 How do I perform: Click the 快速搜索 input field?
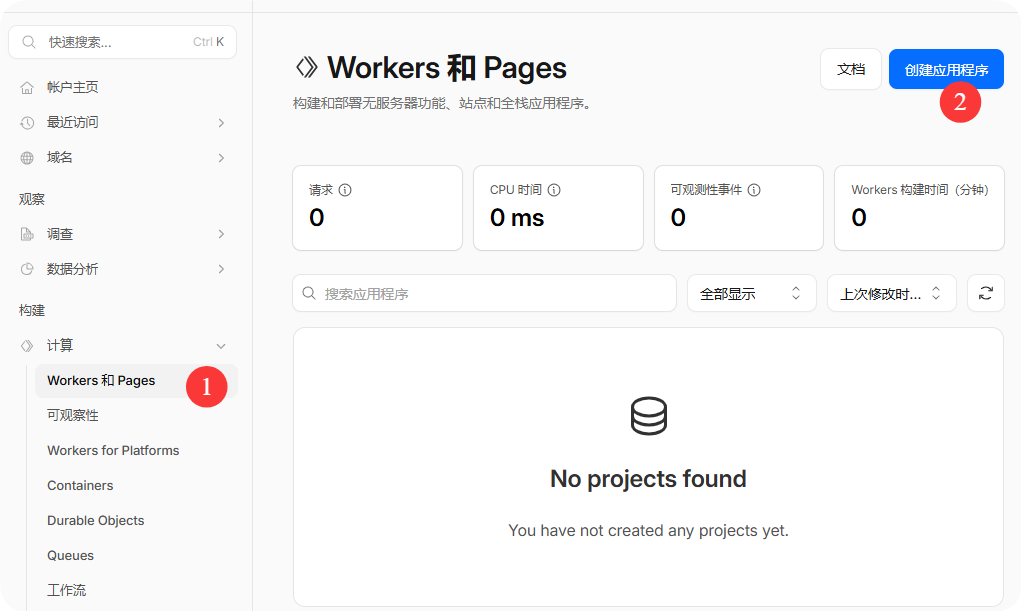pyautogui.click(x=122, y=42)
